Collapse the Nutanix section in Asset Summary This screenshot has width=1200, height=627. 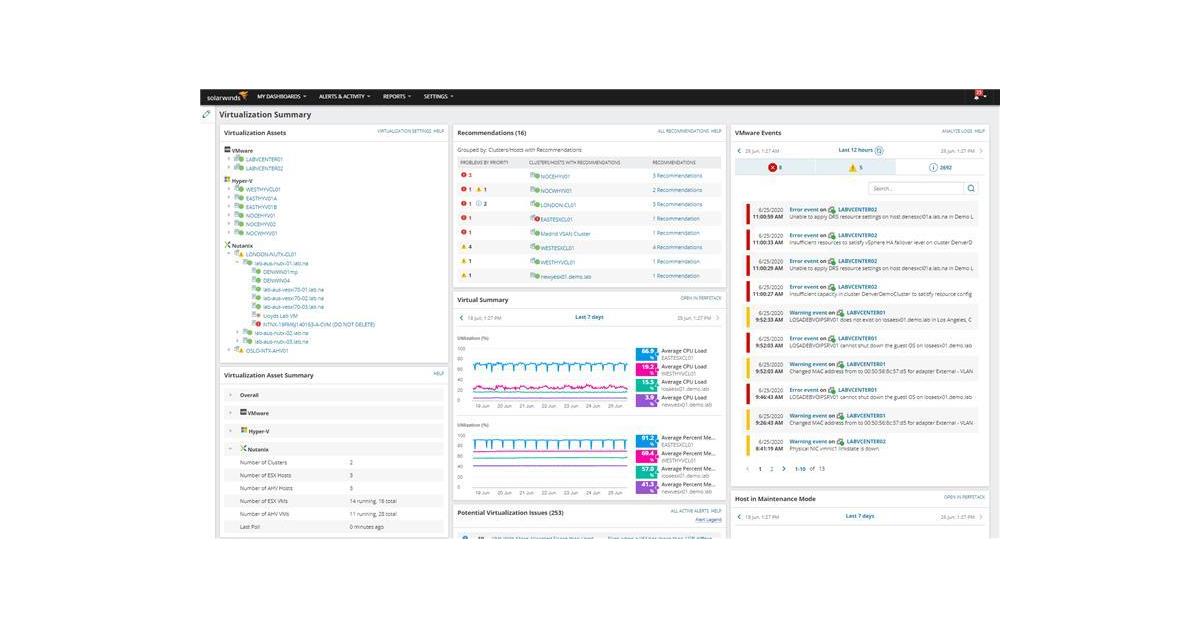pos(231,449)
